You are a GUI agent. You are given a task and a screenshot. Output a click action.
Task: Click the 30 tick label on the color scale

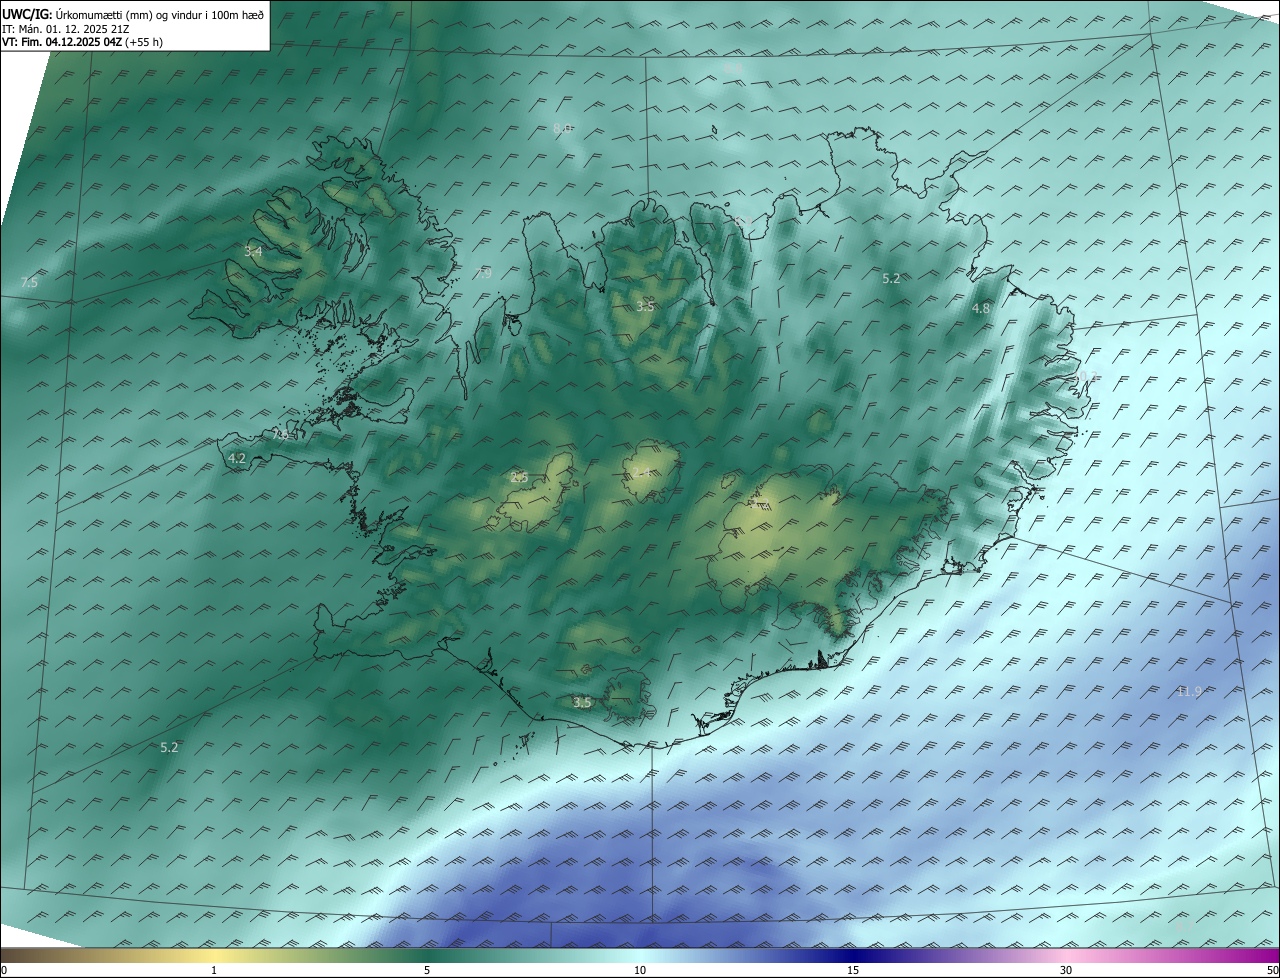click(1066, 970)
